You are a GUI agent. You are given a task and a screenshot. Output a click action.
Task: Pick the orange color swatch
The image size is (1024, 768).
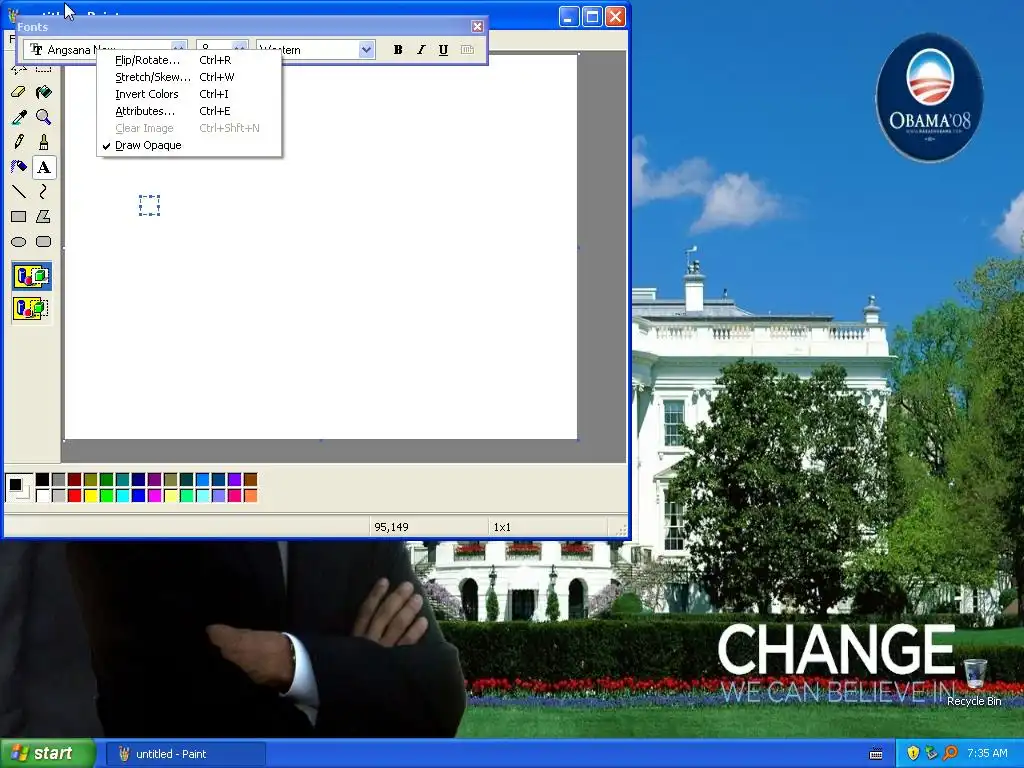pos(250,496)
